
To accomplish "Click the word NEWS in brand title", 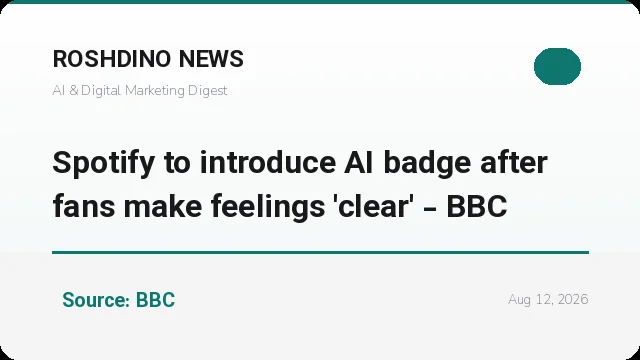I will click(211, 59).
